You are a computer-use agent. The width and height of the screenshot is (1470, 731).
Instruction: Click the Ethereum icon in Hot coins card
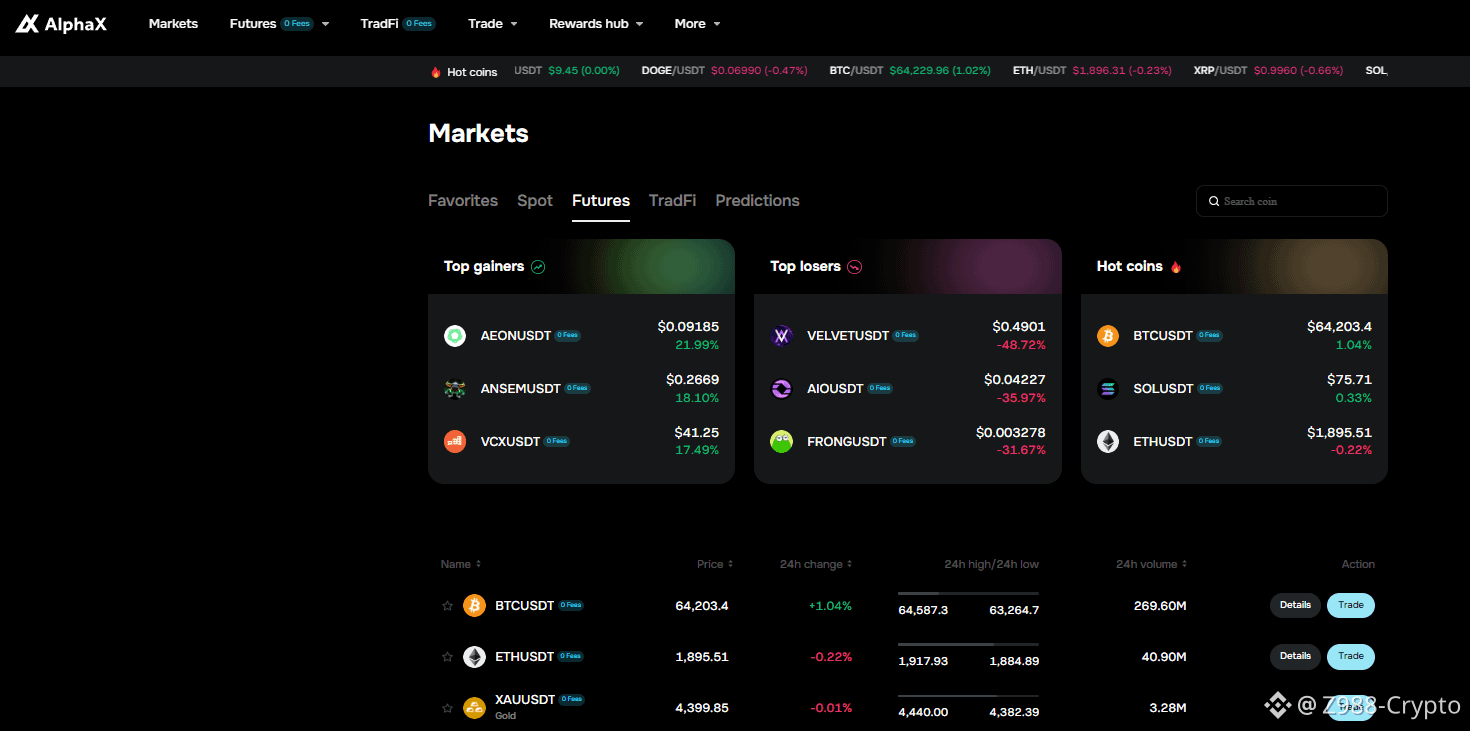1108,441
